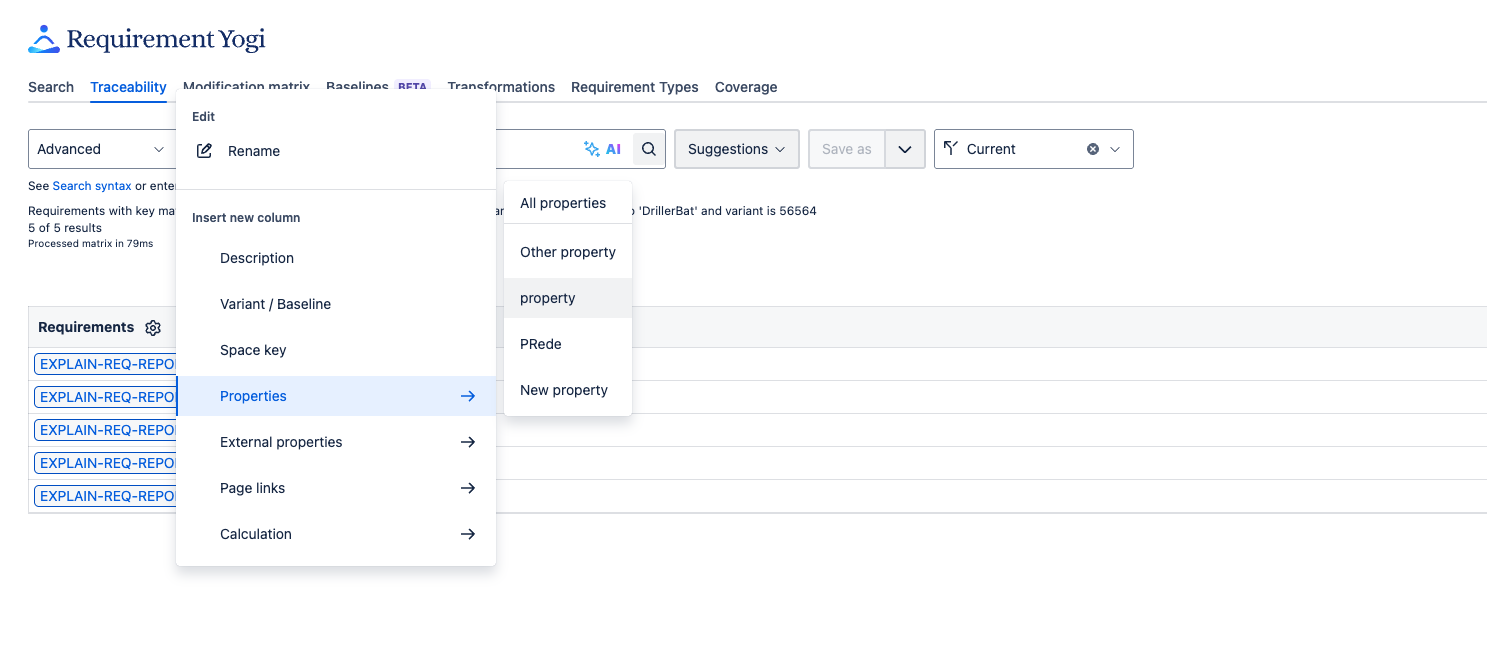The height and width of the screenshot is (667, 1487).
Task: Open the Advanced search mode dropdown
Action: (x=100, y=149)
